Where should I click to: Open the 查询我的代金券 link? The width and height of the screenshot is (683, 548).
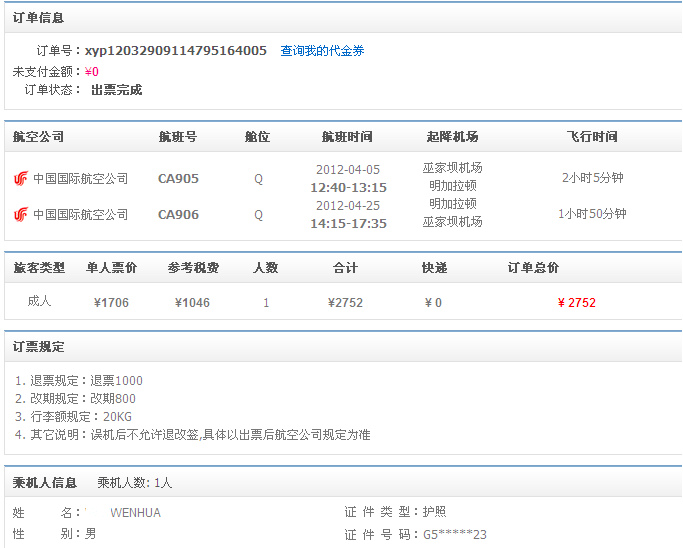322,51
